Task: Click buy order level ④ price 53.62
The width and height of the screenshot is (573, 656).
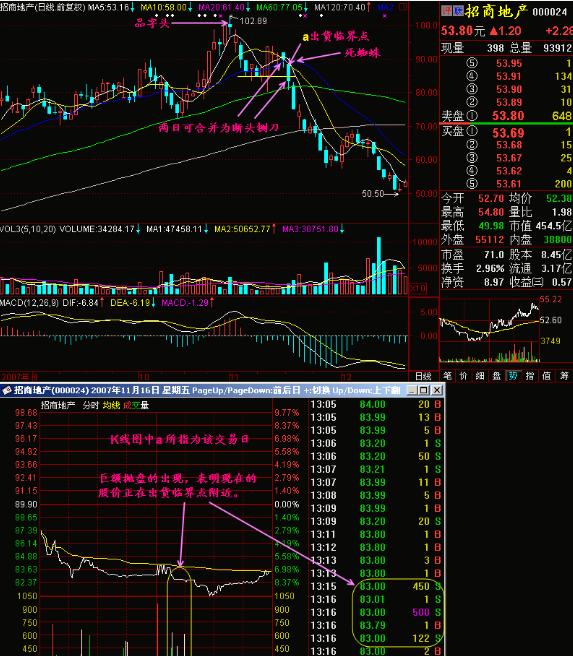Action: point(509,171)
